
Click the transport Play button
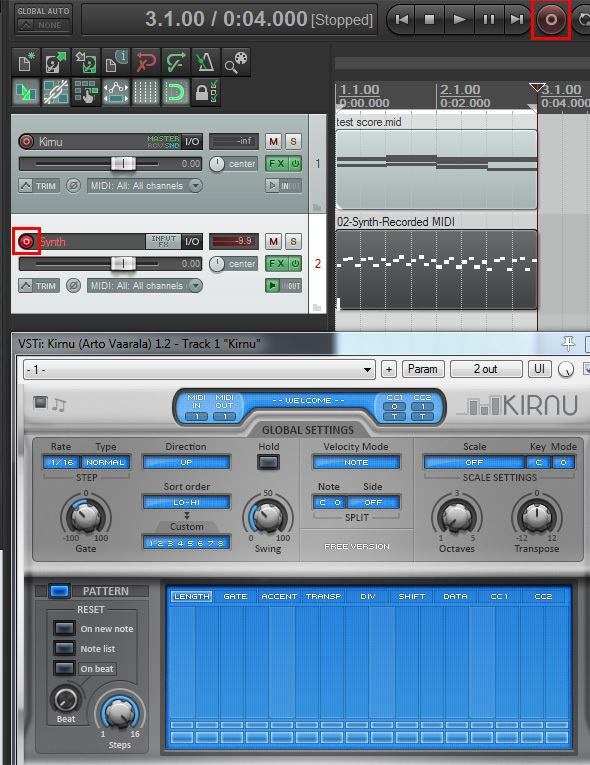tap(459, 20)
